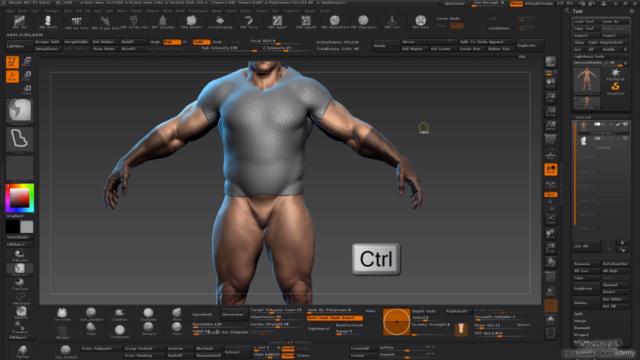Select the black secondary color swatch
This screenshot has height=360, width=640.
pyautogui.click(x=13, y=227)
